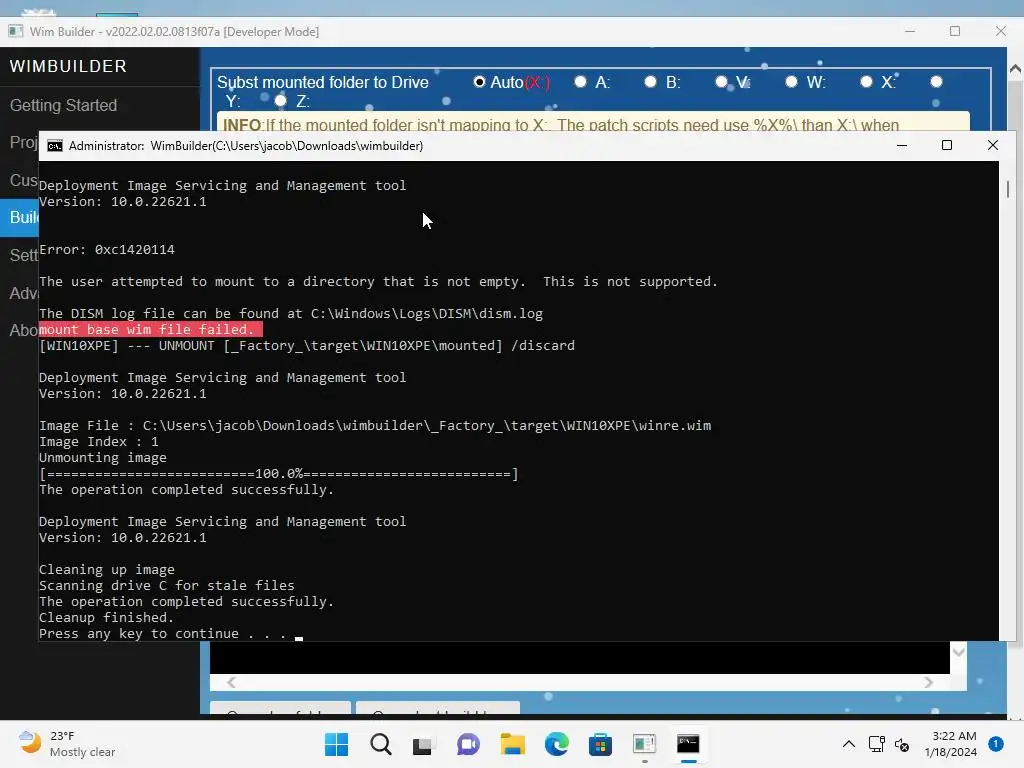Click the 'Press any key to continue' line
The width and height of the screenshot is (1024, 768).
point(163,633)
